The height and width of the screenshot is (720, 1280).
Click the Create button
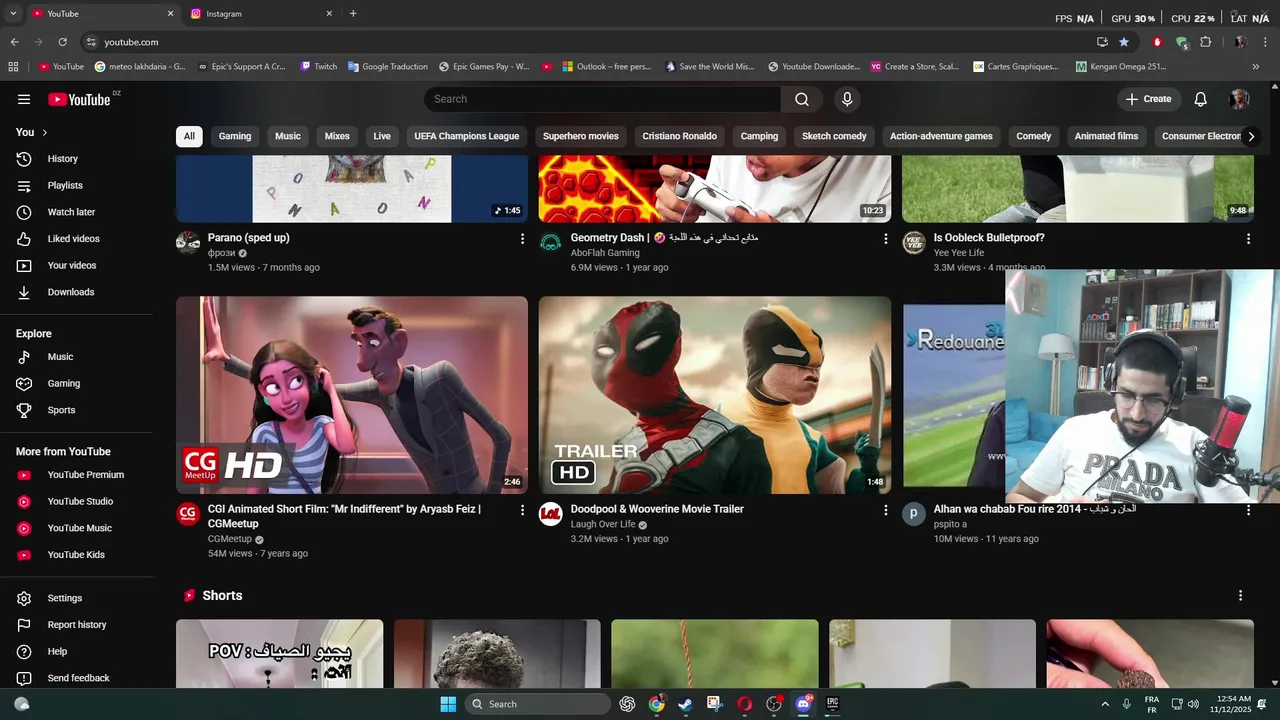(1149, 99)
